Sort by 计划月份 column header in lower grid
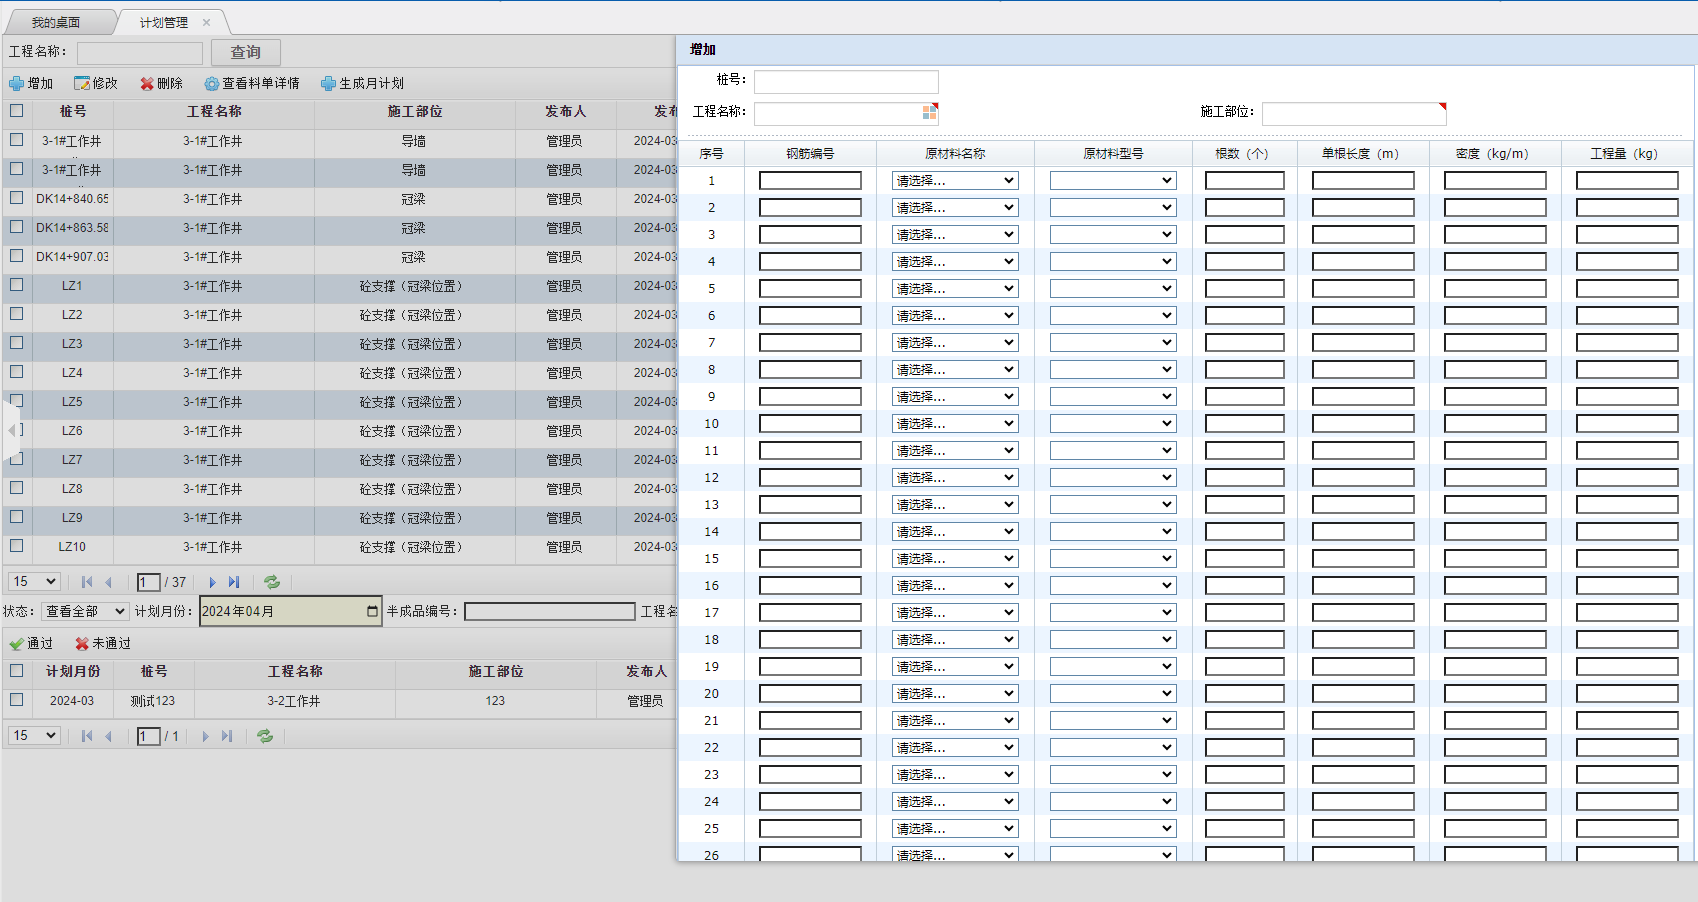 [x=73, y=672]
